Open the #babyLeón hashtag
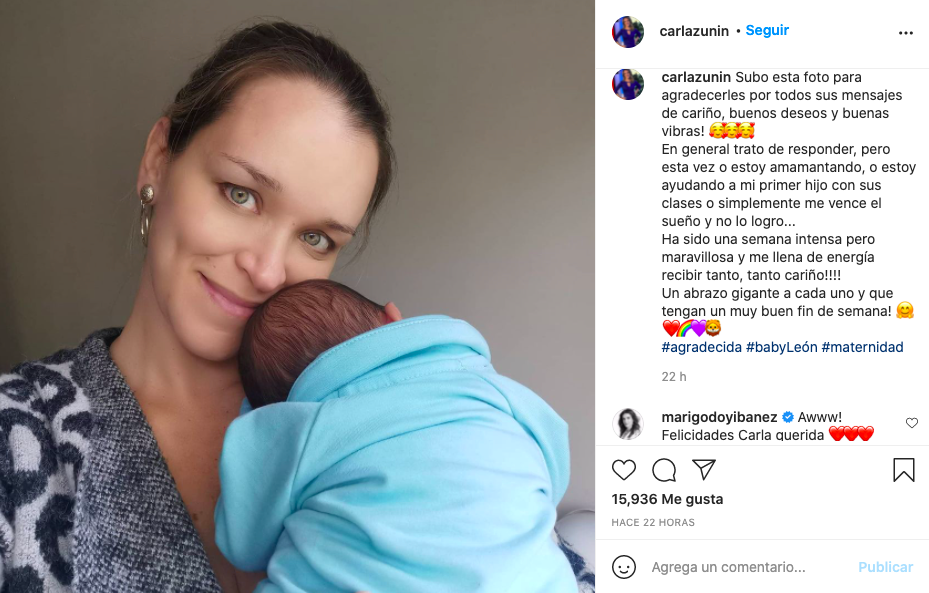The width and height of the screenshot is (929, 593). click(781, 347)
